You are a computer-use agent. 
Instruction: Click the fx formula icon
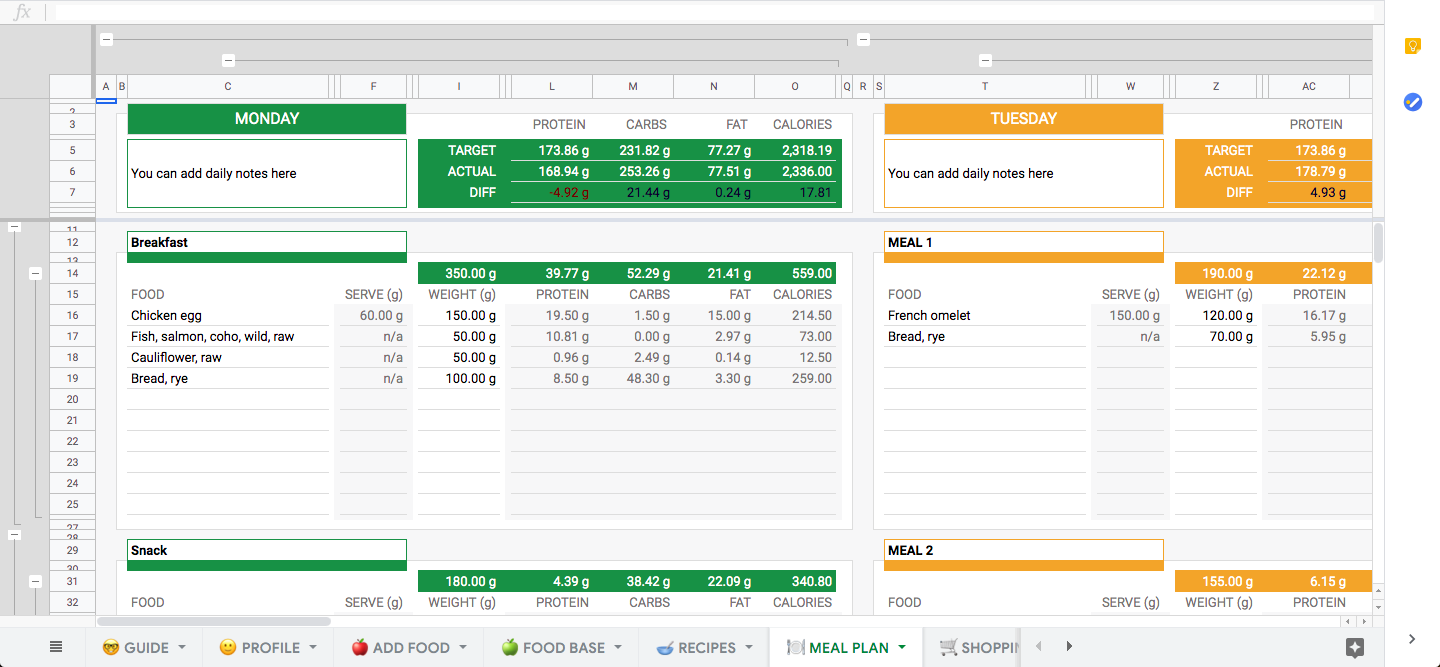pyautogui.click(x=22, y=12)
